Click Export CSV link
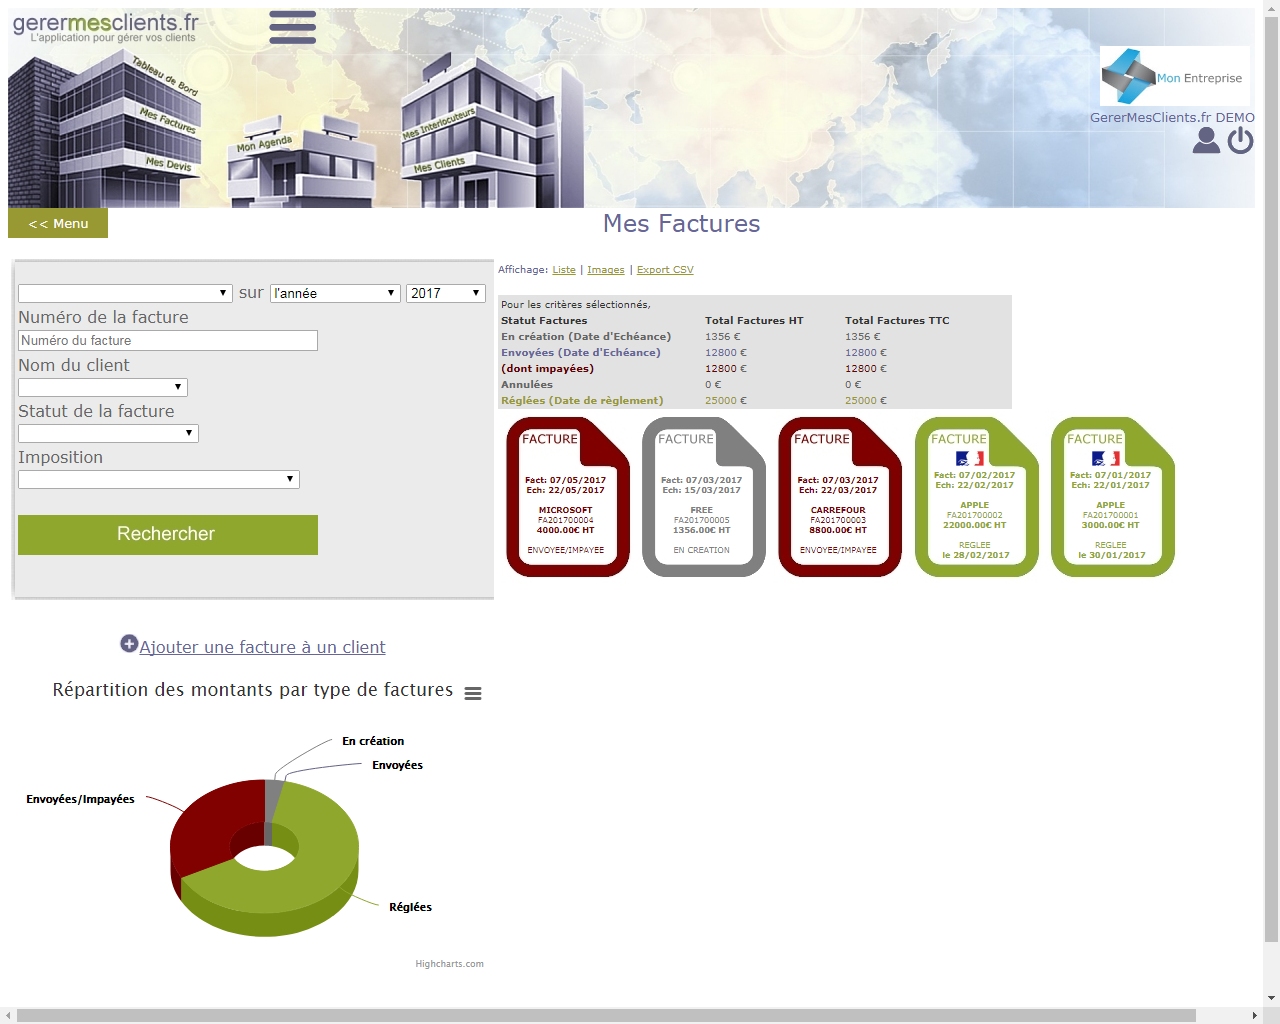 click(665, 270)
